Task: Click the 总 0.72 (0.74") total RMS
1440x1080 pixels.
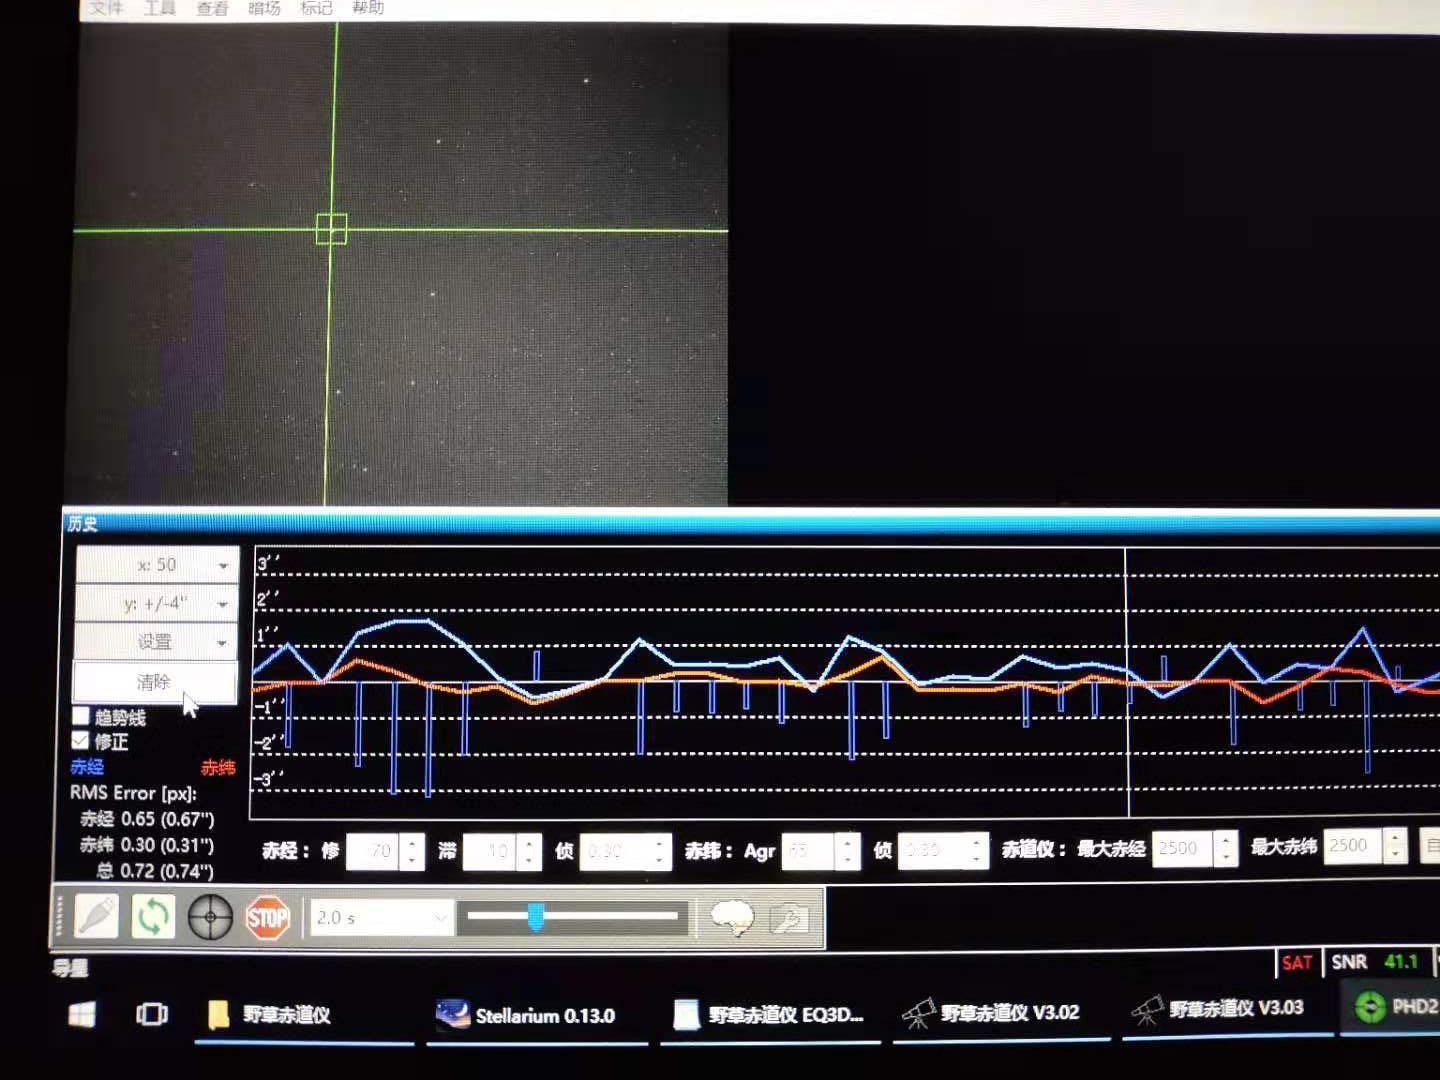Action: tap(155, 871)
